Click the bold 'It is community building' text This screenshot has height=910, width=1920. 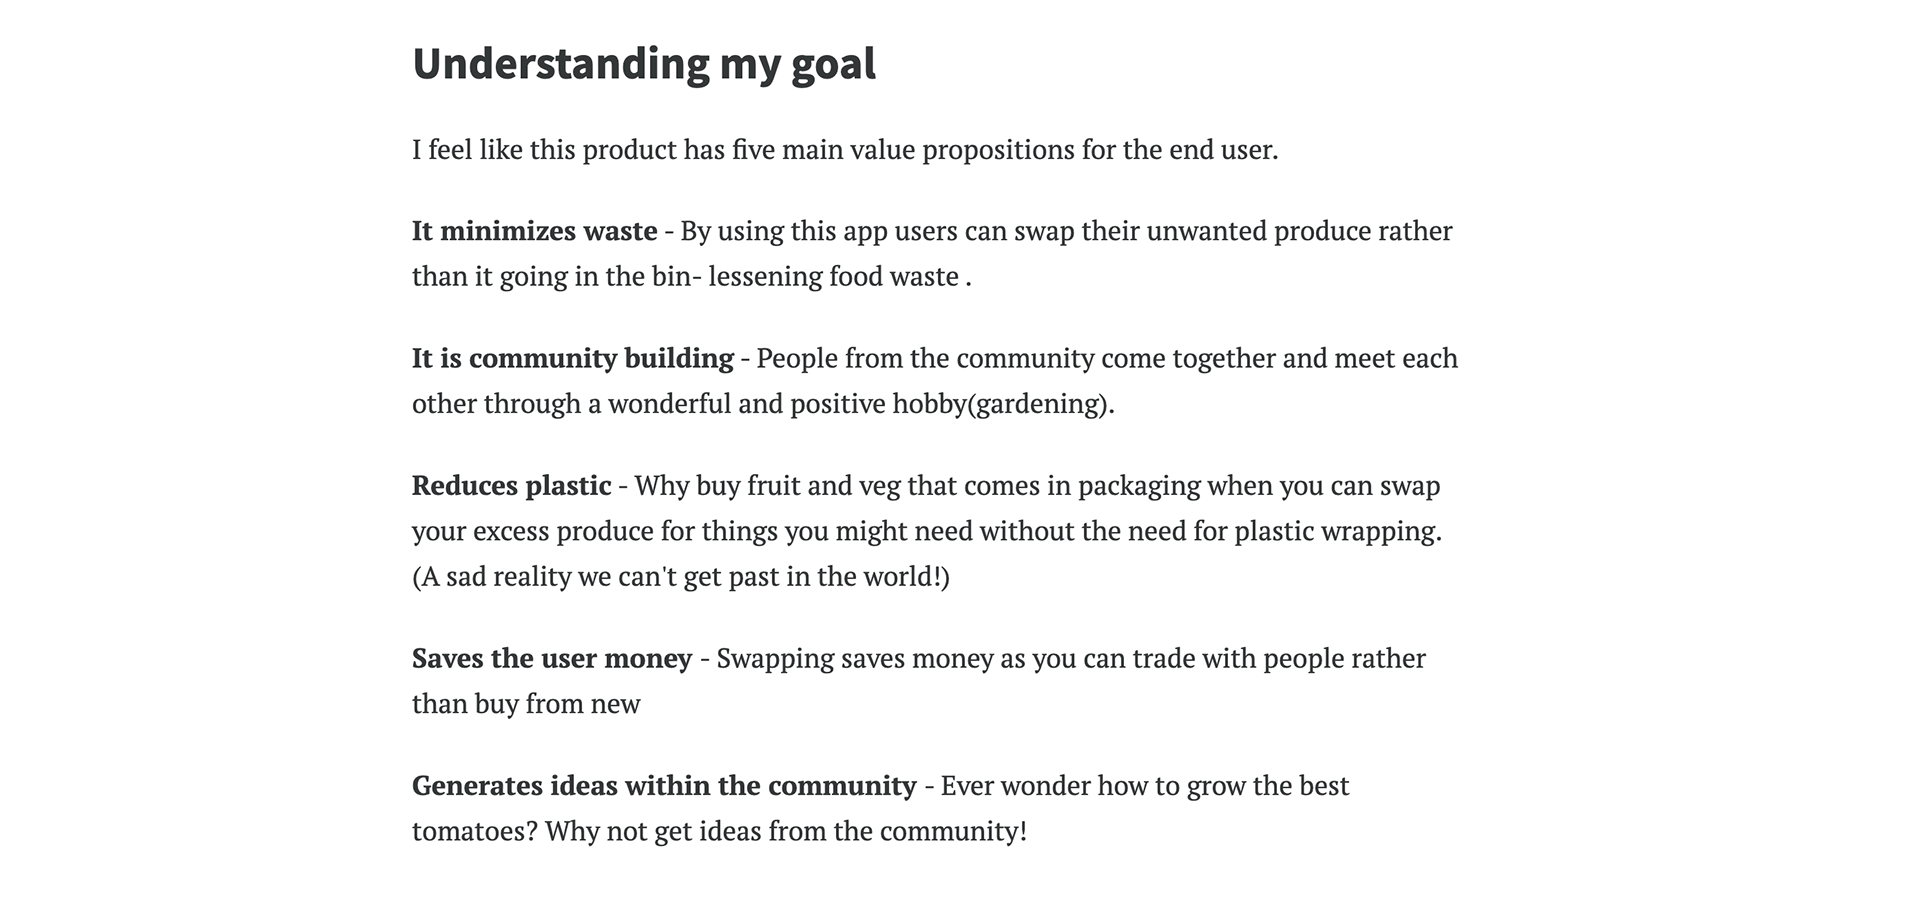click(573, 359)
